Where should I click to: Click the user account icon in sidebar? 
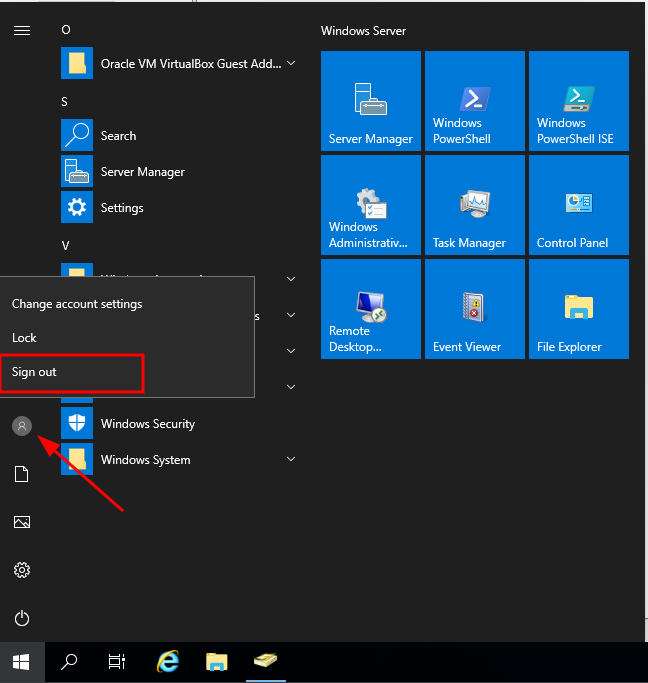[22, 426]
